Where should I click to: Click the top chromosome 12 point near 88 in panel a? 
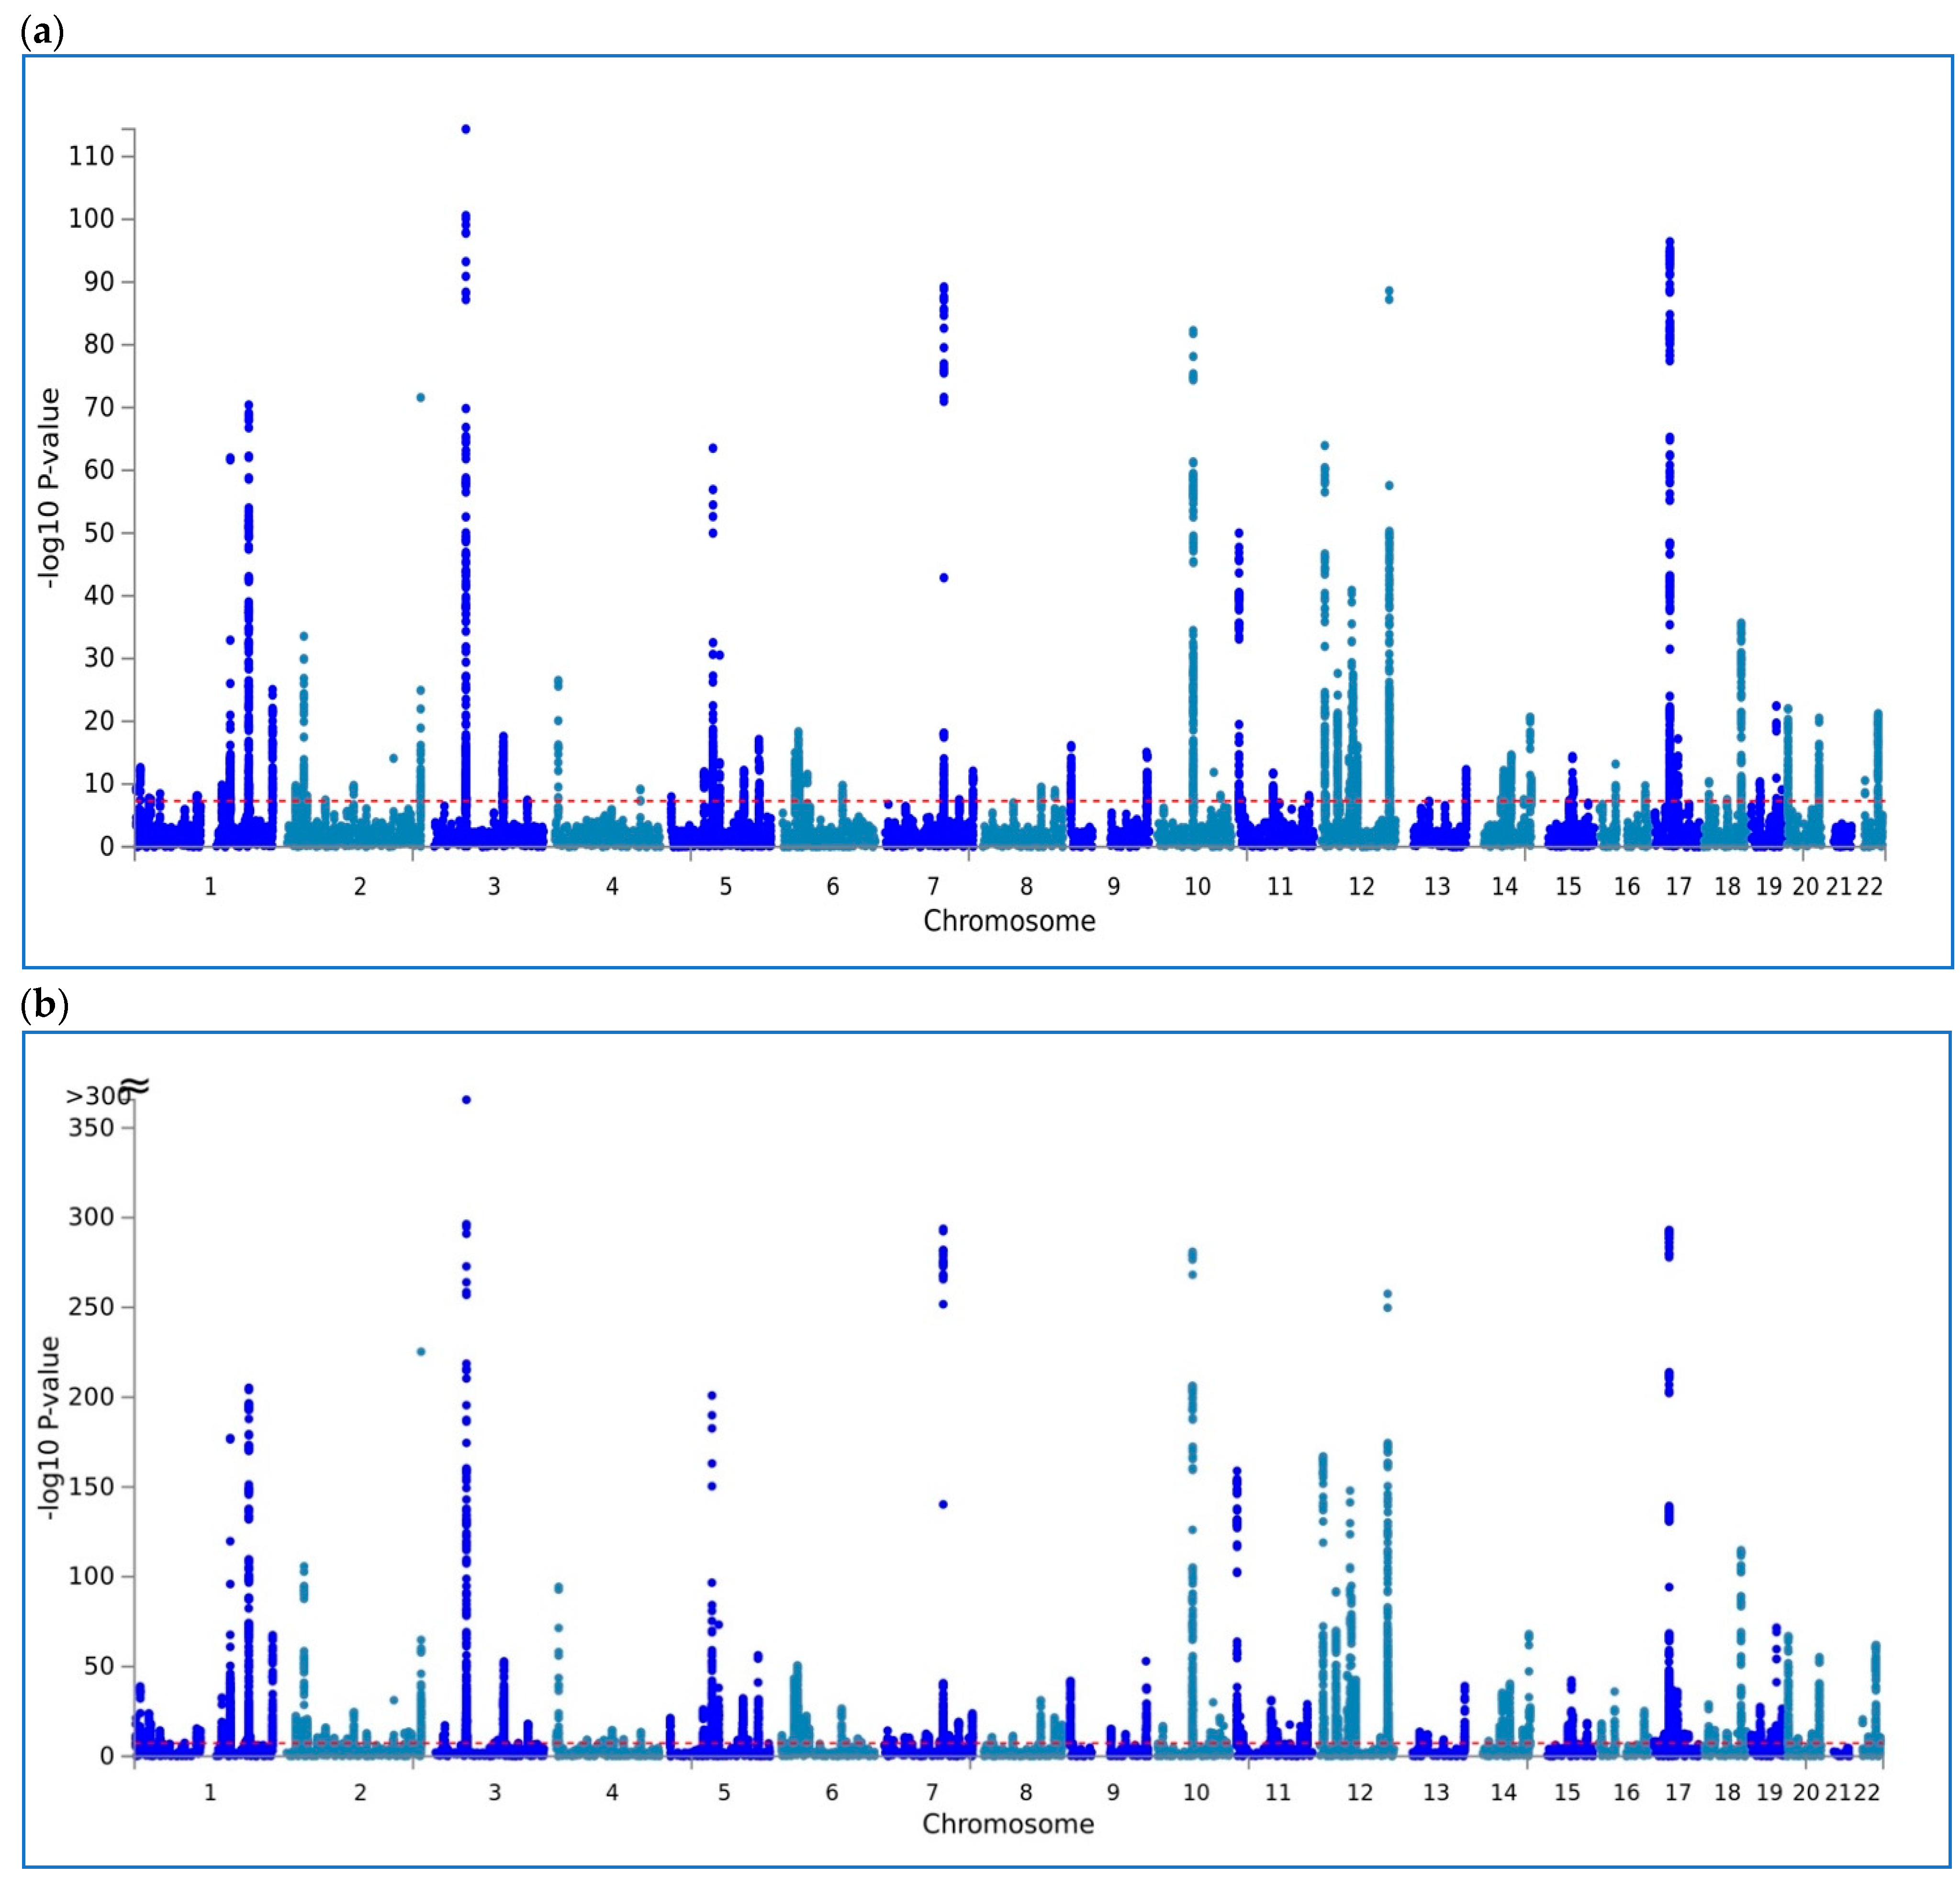pyautogui.click(x=1389, y=291)
